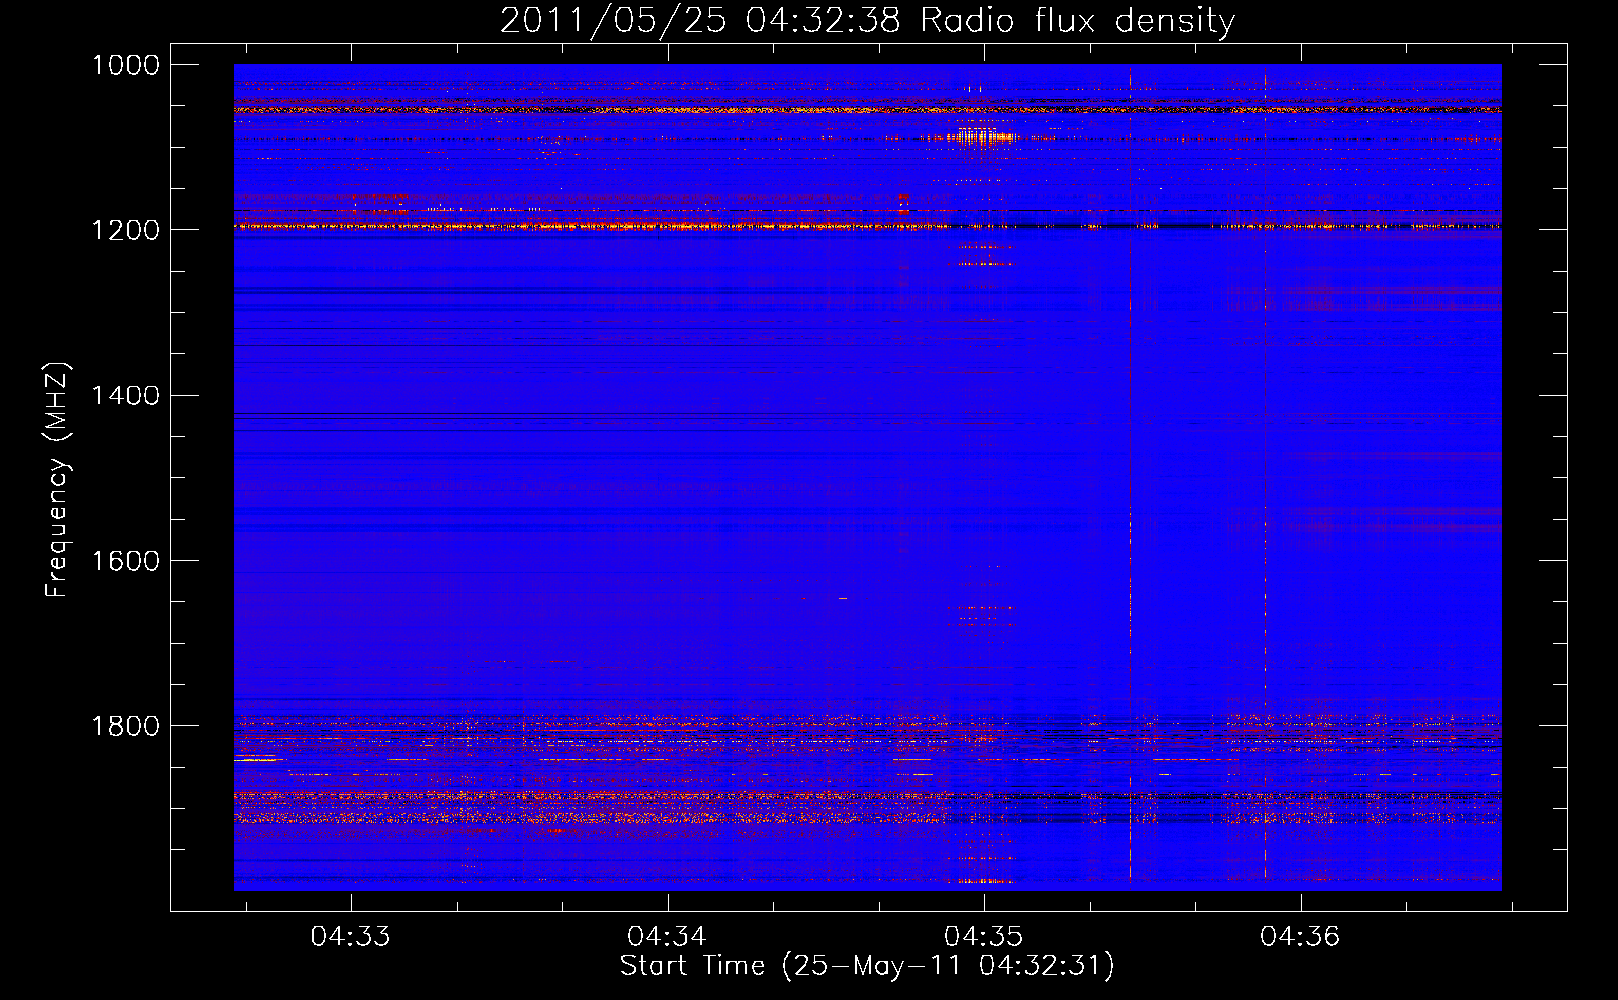Image resolution: width=1618 pixels, height=1000 pixels.
Task: Click the "Frequency (MHZ)" axis label
Action: click(58, 480)
